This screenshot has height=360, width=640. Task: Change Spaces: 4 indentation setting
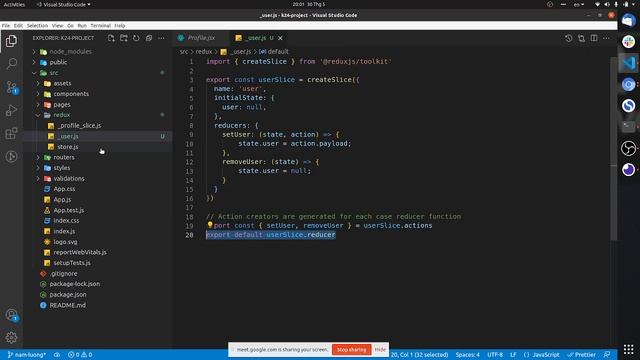(467, 355)
